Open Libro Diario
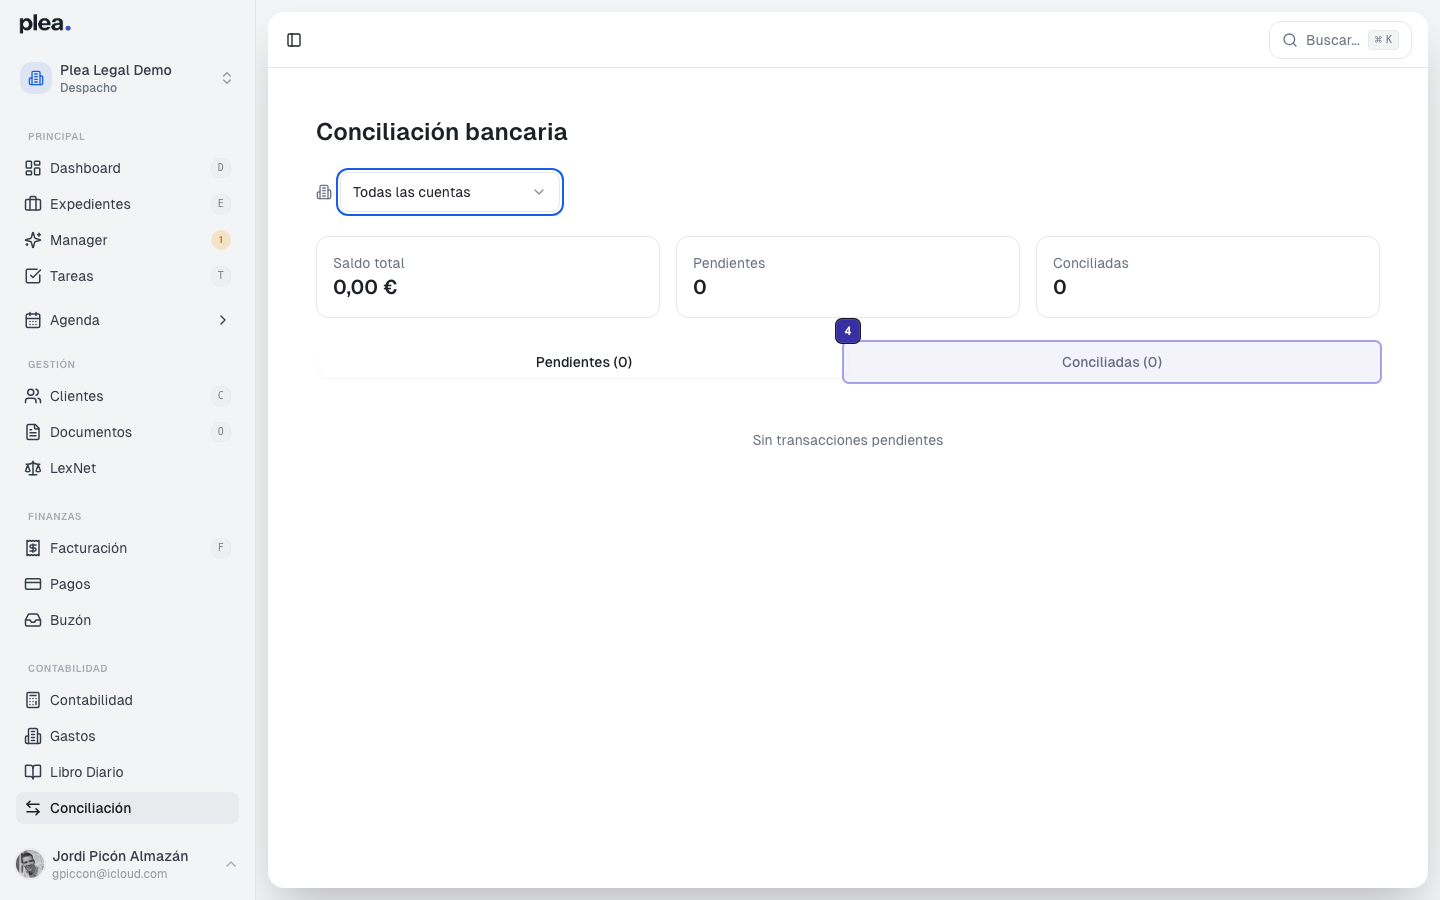The width and height of the screenshot is (1440, 900). click(x=128, y=772)
